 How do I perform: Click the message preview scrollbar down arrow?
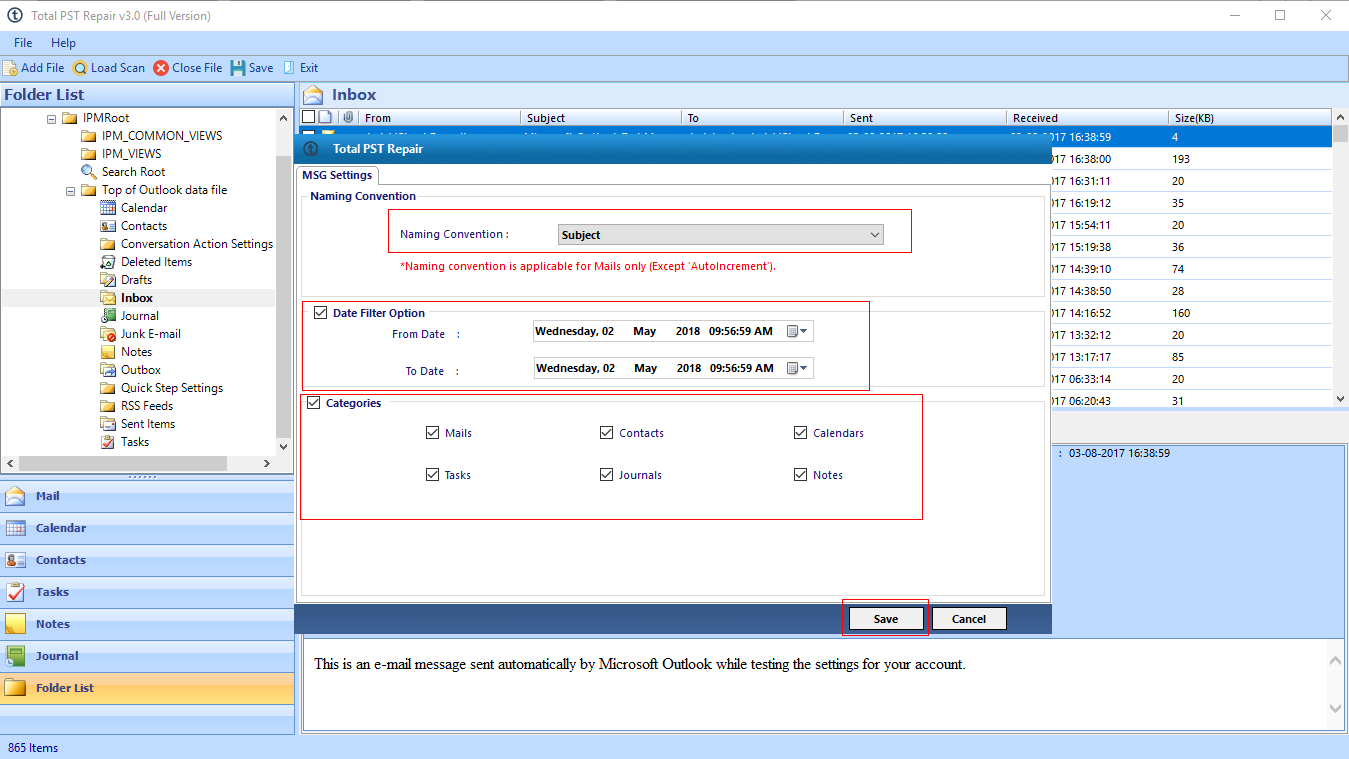[1336, 708]
